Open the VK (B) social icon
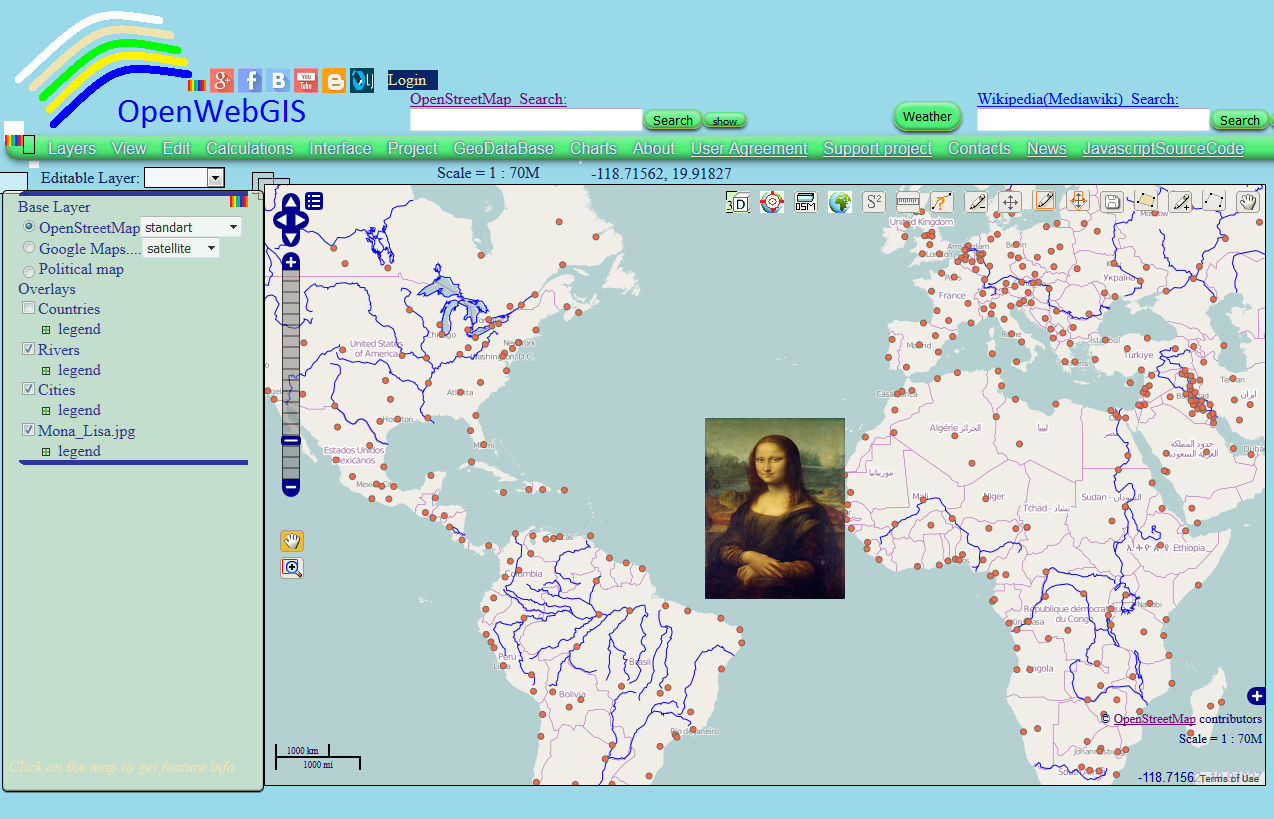1274x819 pixels. pyautogui.click(x=278, y=81)
